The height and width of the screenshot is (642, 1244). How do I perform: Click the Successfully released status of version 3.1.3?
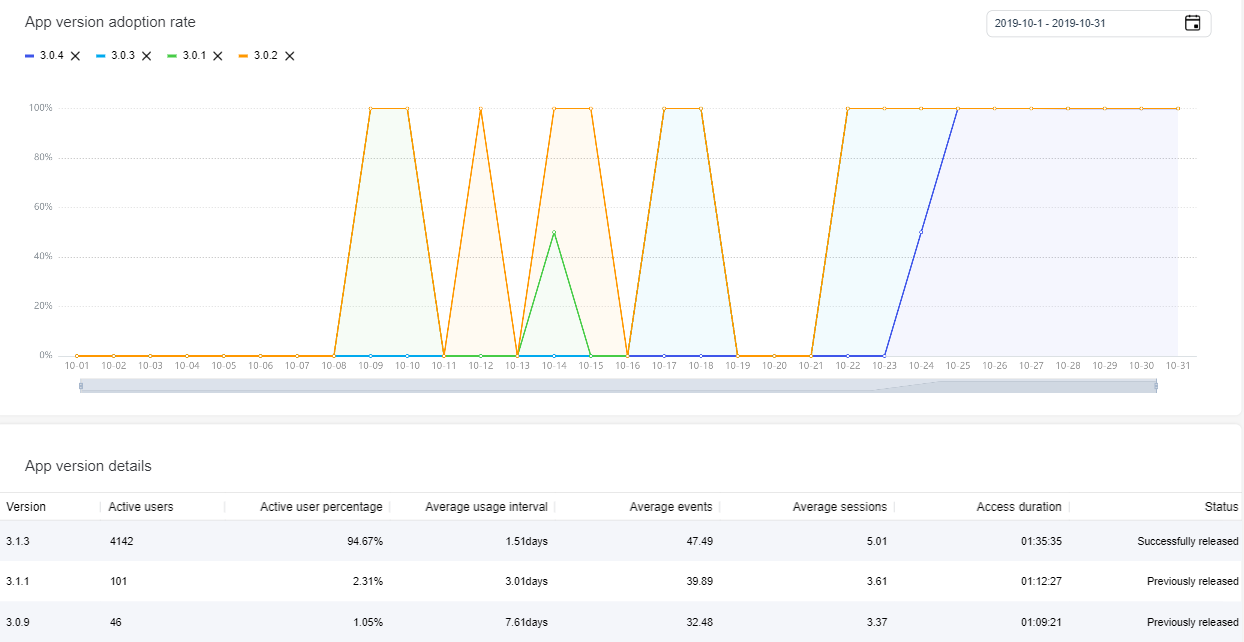pos(1189,541)
